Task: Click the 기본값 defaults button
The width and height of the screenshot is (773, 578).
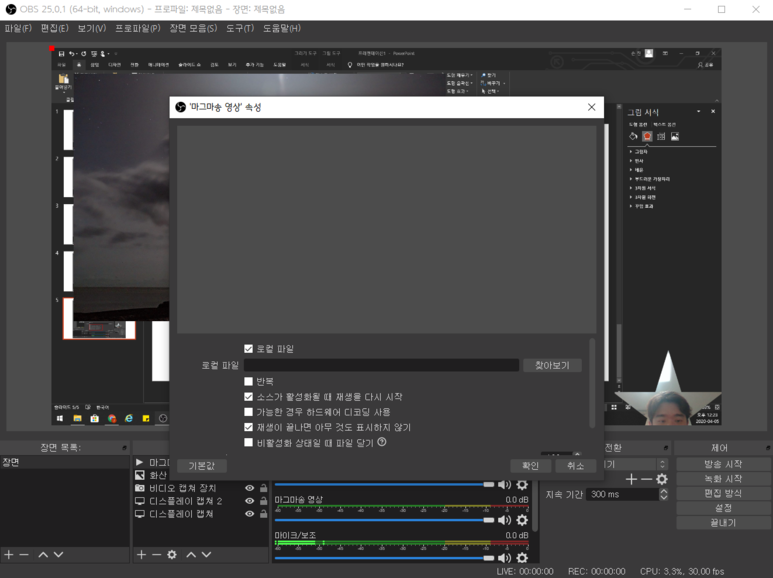Action: pos(202,466)
